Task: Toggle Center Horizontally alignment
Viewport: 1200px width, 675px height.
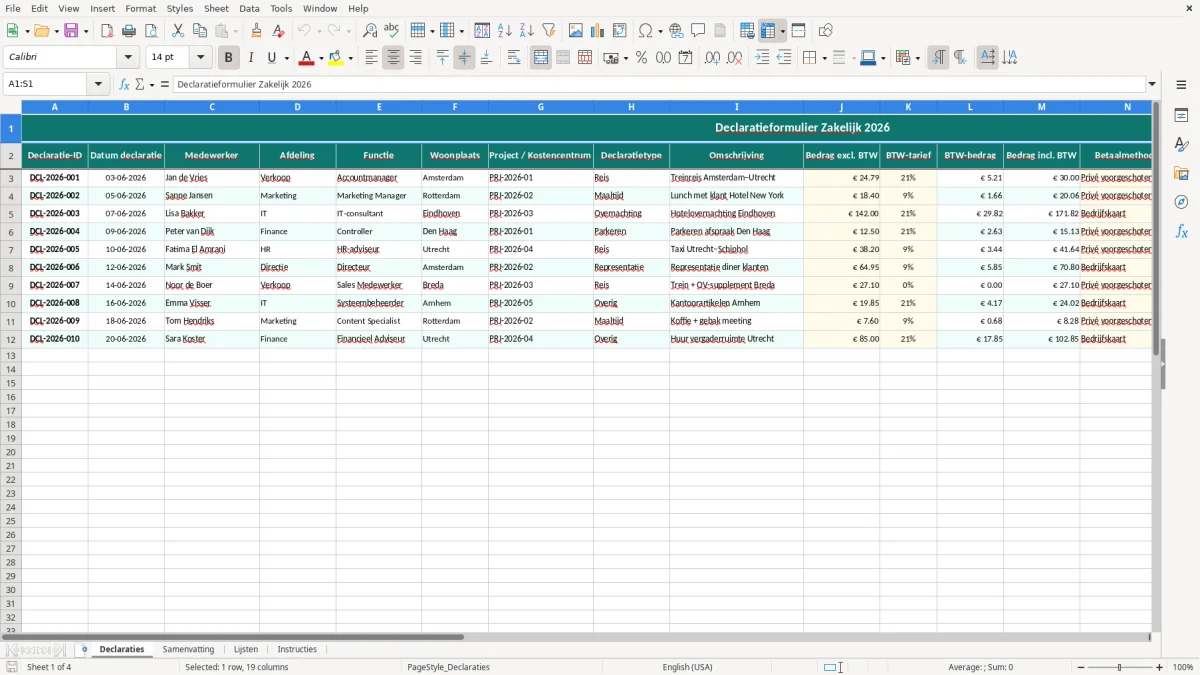Action: [394, 58]
